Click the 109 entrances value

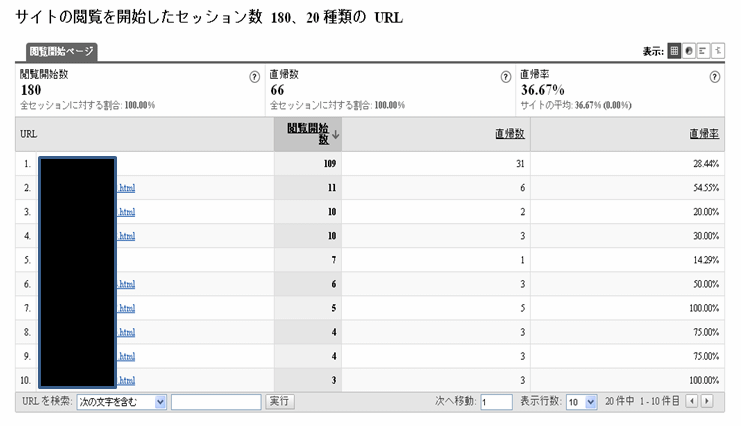point(329,164)
